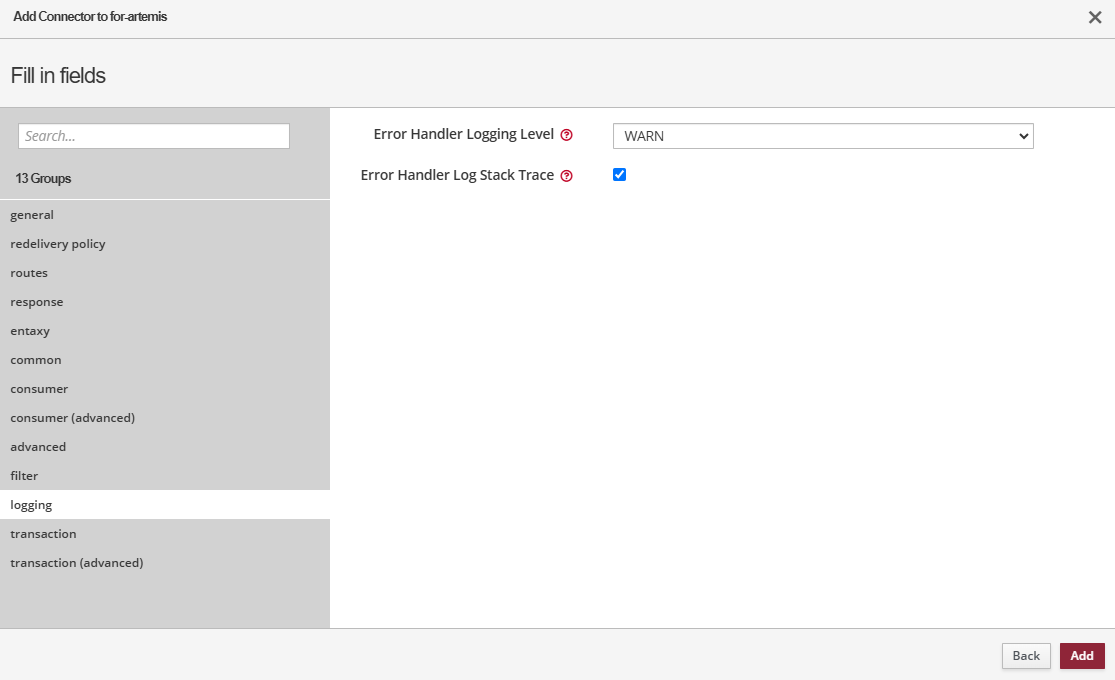This screenshot has width=1115, height=680.
Task: Switch to the routes group
Action: click(29, 273)
